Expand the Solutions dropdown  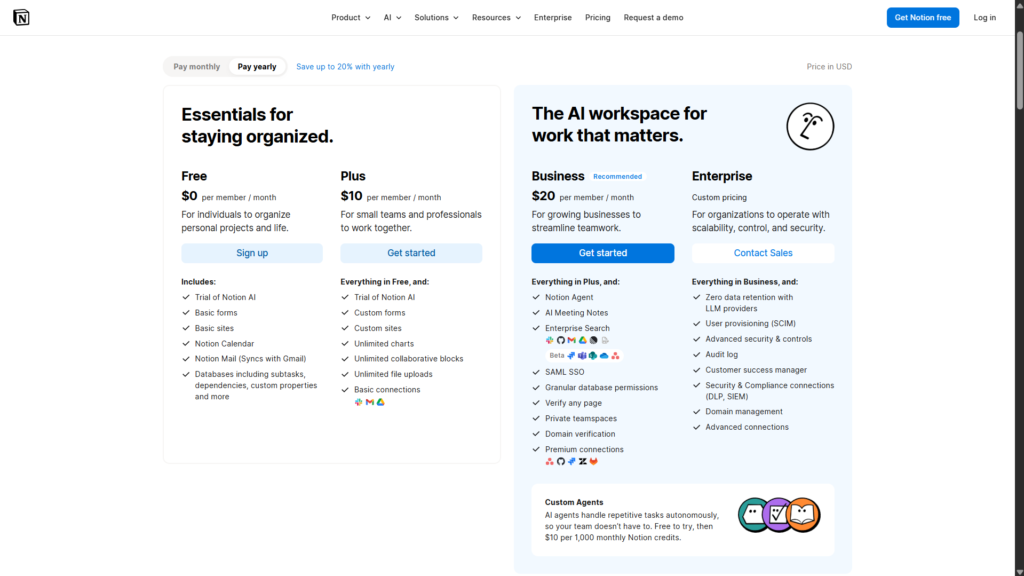[x=436, y=18]
